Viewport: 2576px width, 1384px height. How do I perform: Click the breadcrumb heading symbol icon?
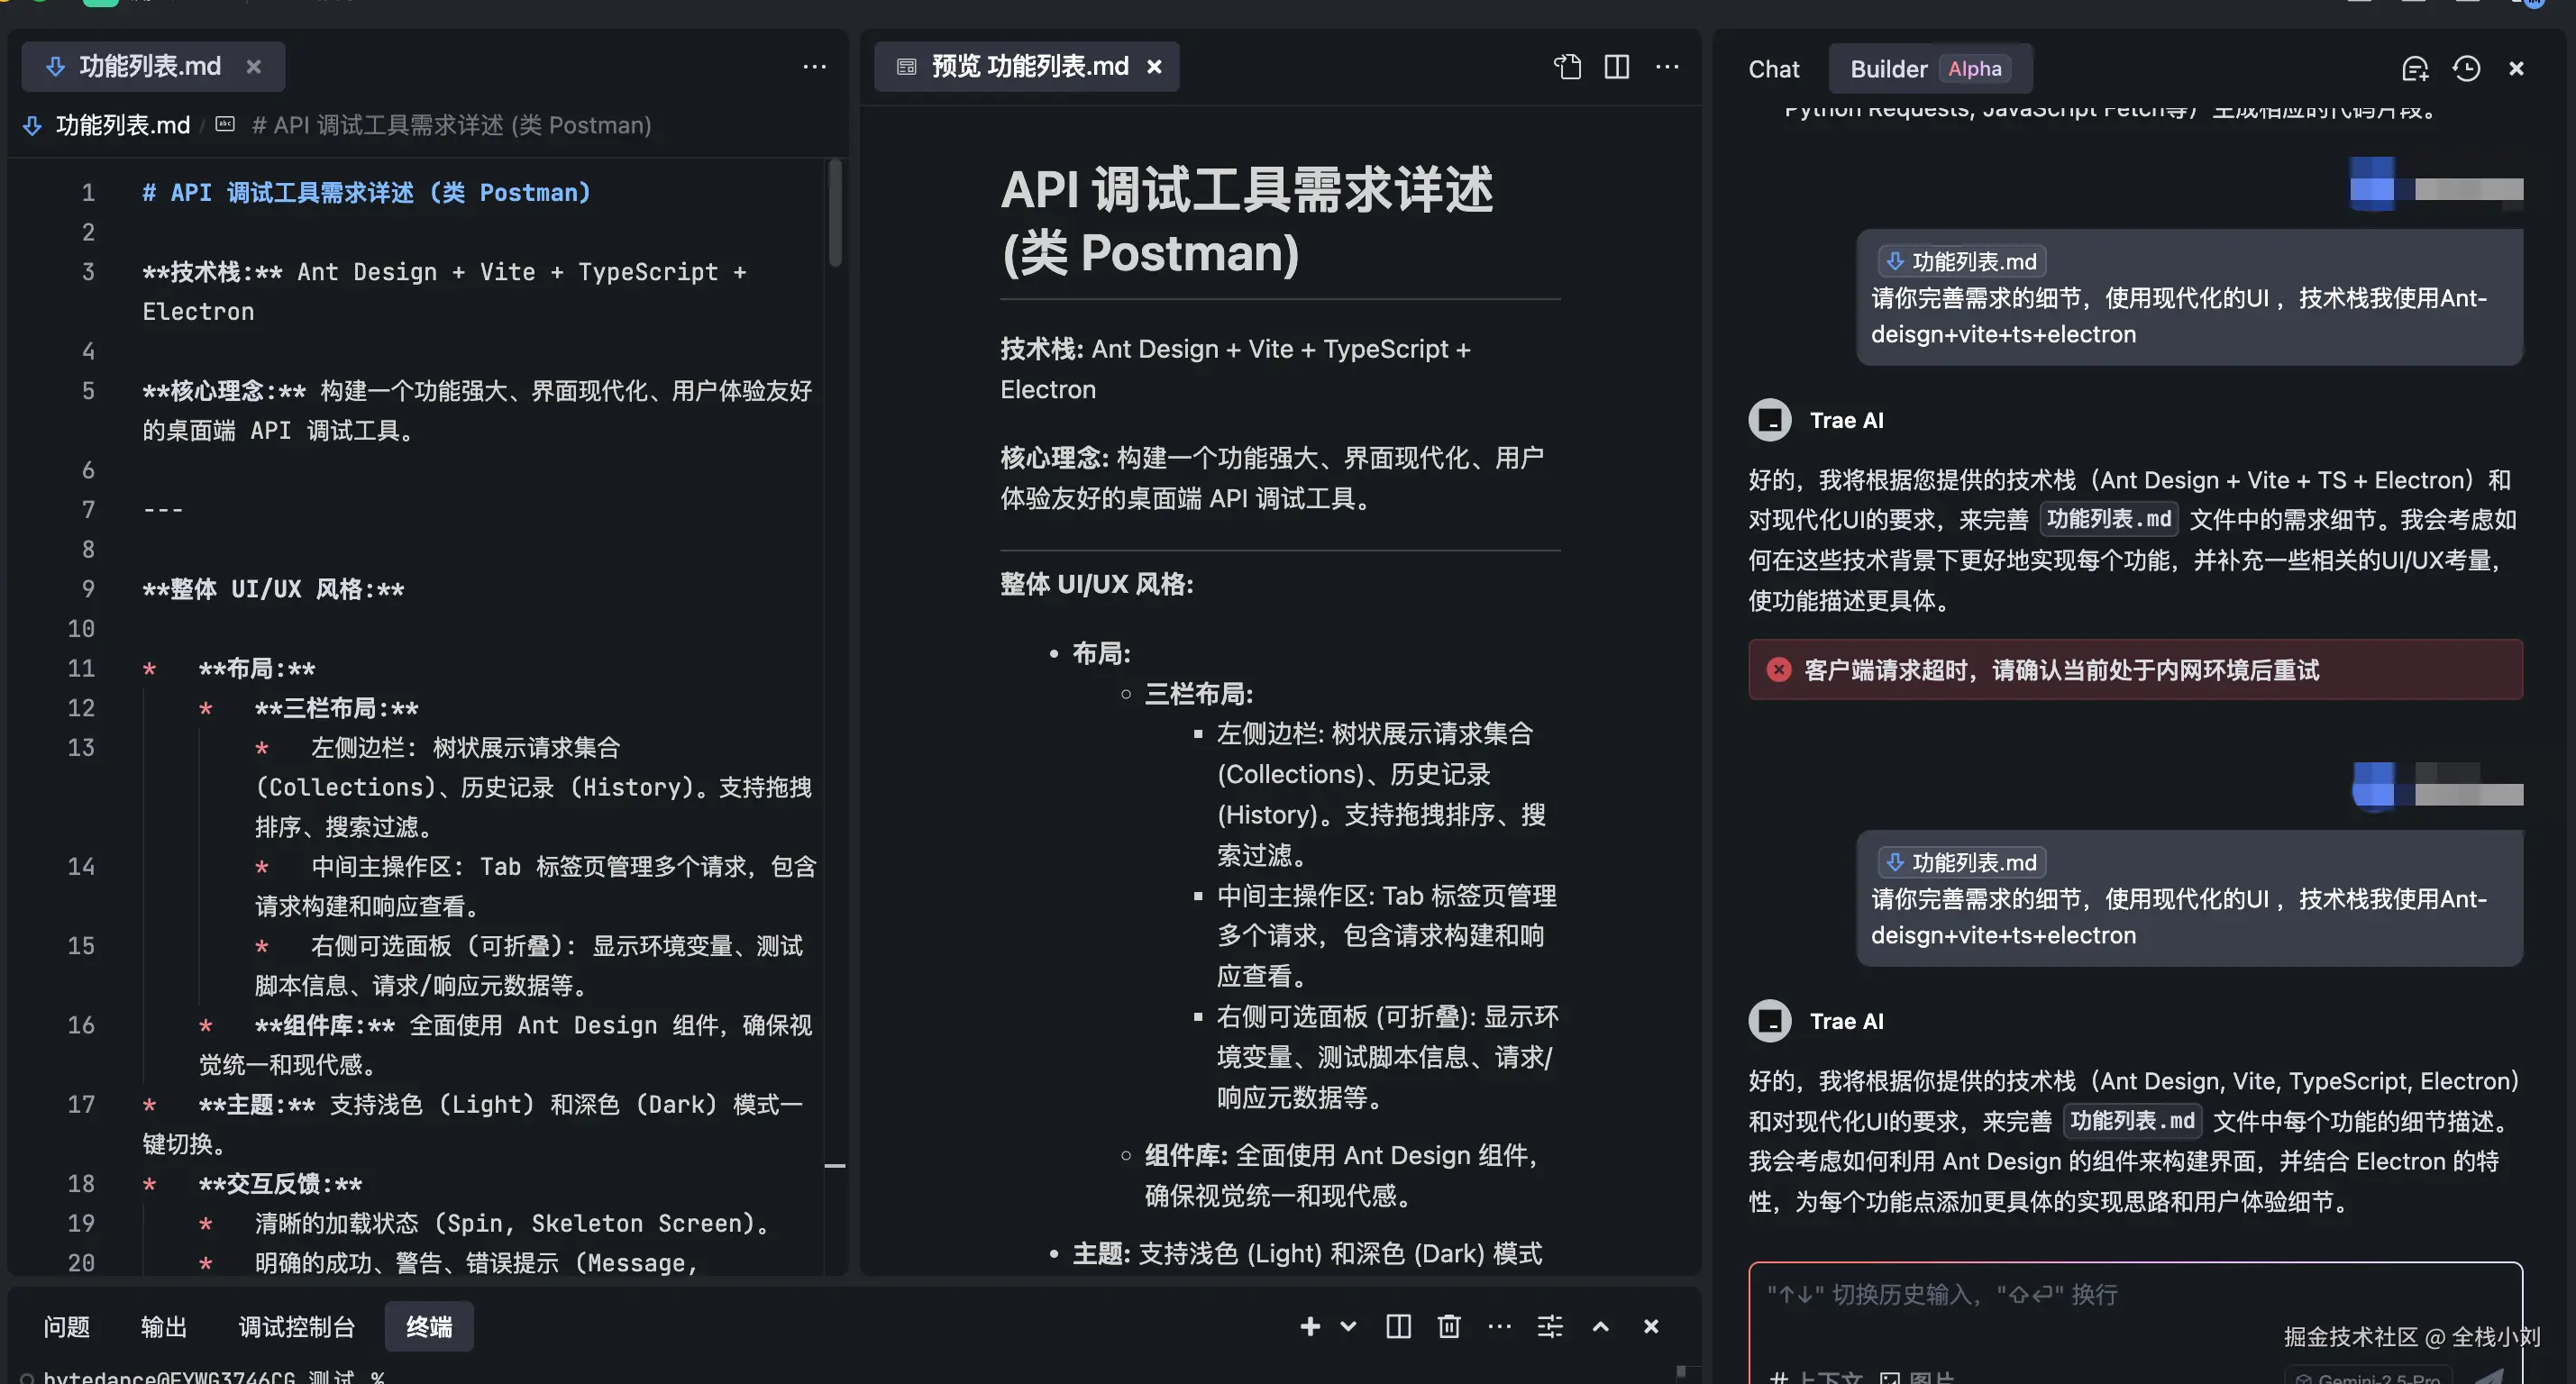[225, 124]
